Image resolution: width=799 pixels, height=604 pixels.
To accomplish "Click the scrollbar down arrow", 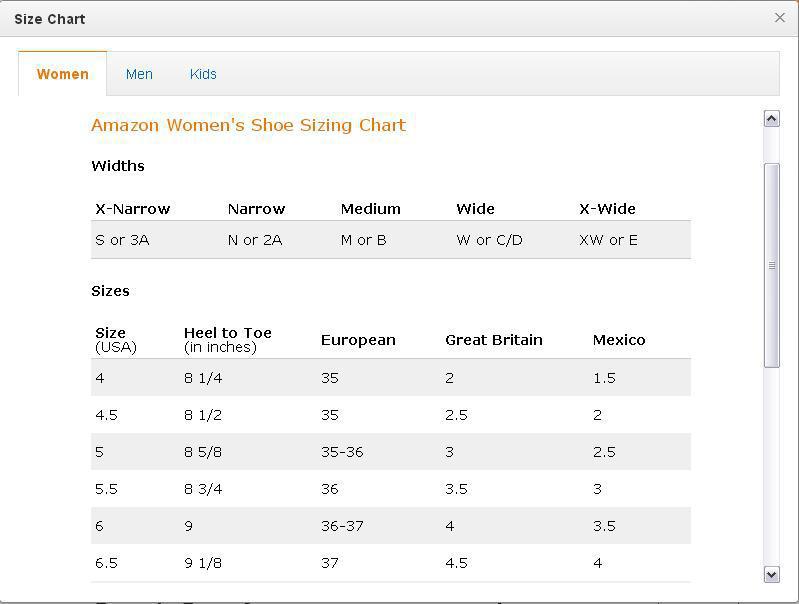I will (x=771, y=574).
